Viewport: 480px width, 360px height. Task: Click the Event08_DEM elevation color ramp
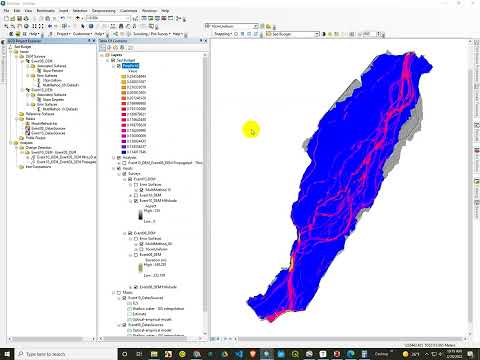pos(141,268)
